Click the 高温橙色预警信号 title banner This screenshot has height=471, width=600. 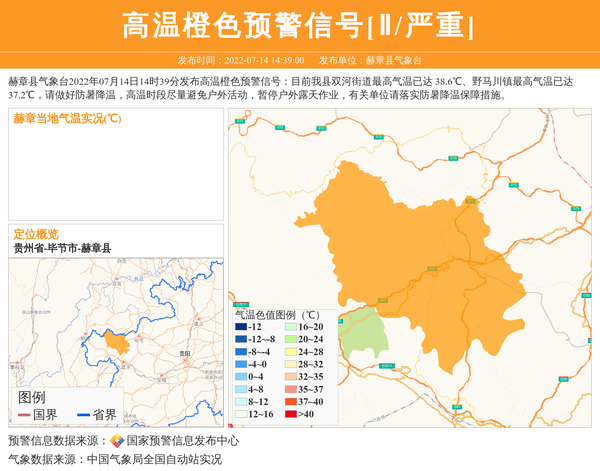(x=298, y=25)
